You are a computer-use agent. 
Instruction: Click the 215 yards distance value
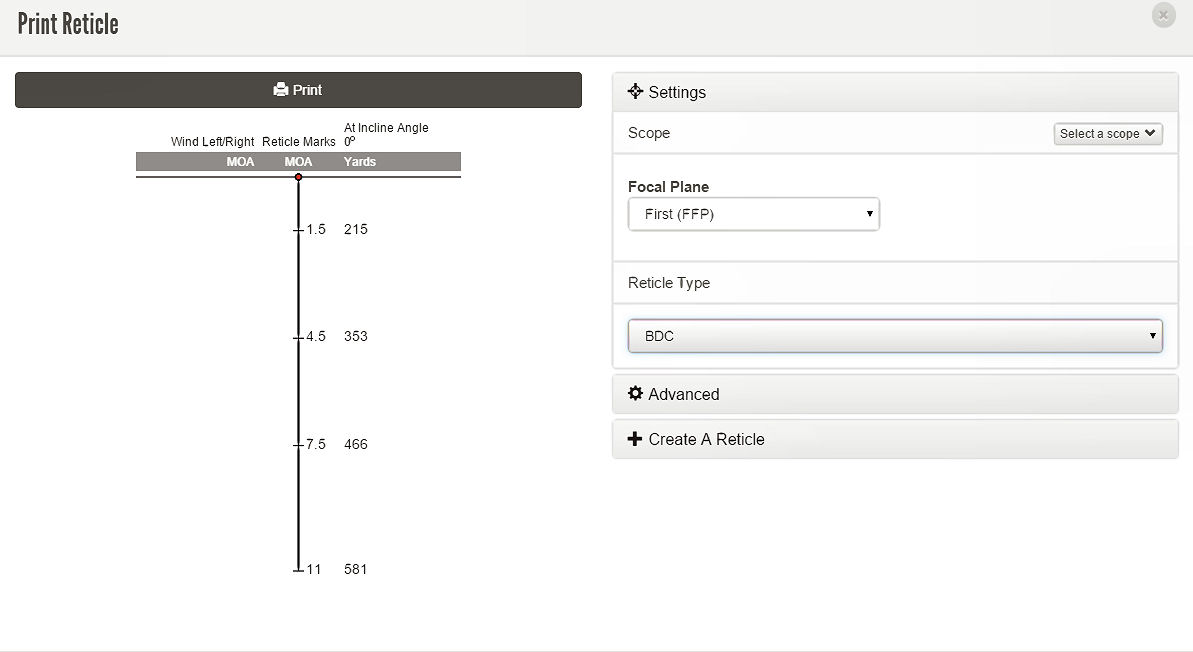coord(356,230)
